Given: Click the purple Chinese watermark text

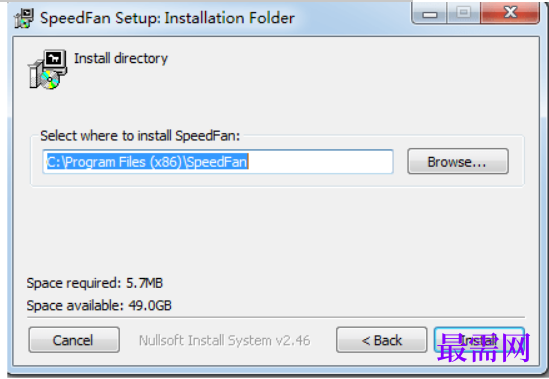Looking at the screenshot, I should click(484, 347).
